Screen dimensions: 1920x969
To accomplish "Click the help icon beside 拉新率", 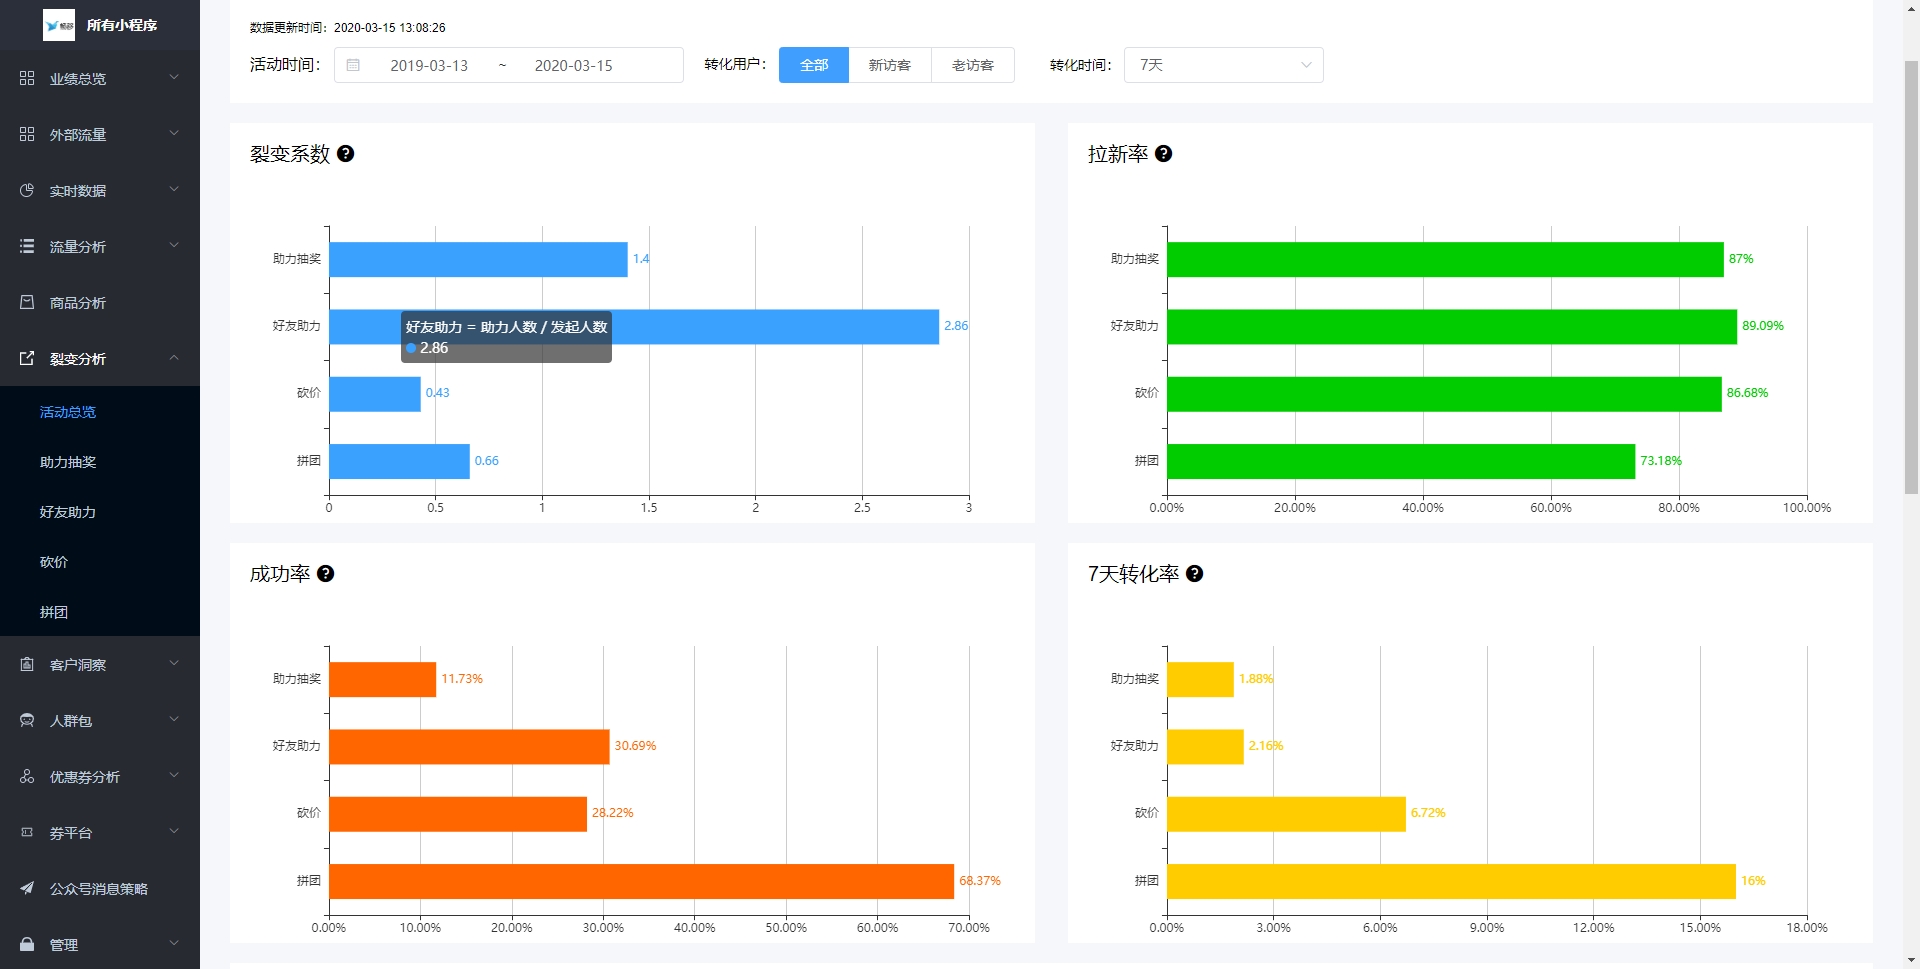I will point(1164,154).
